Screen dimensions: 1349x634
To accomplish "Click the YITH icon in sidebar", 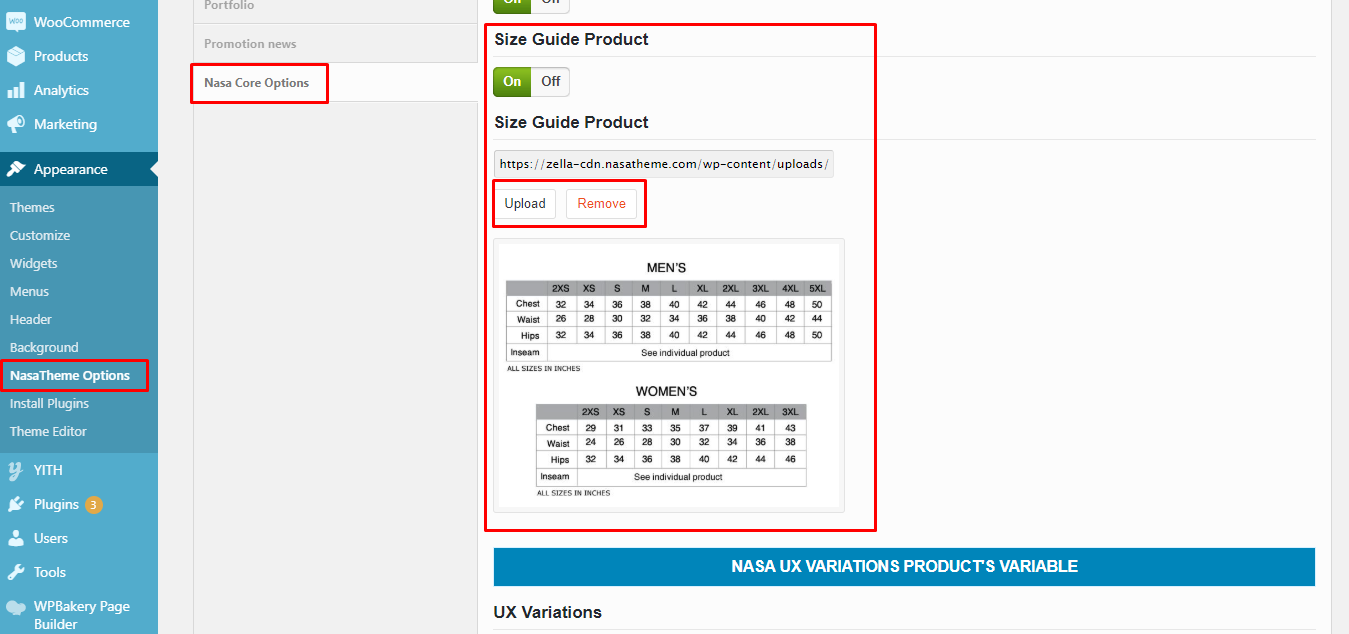I will coord(16,470).
